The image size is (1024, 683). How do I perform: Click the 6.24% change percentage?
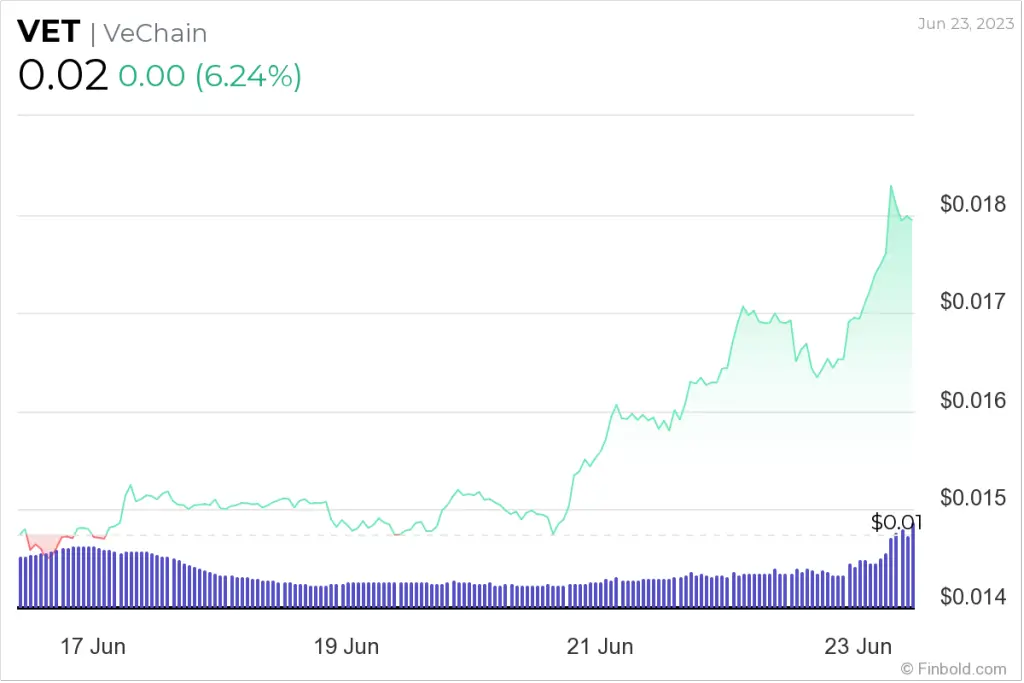click(x=248, y=77)
